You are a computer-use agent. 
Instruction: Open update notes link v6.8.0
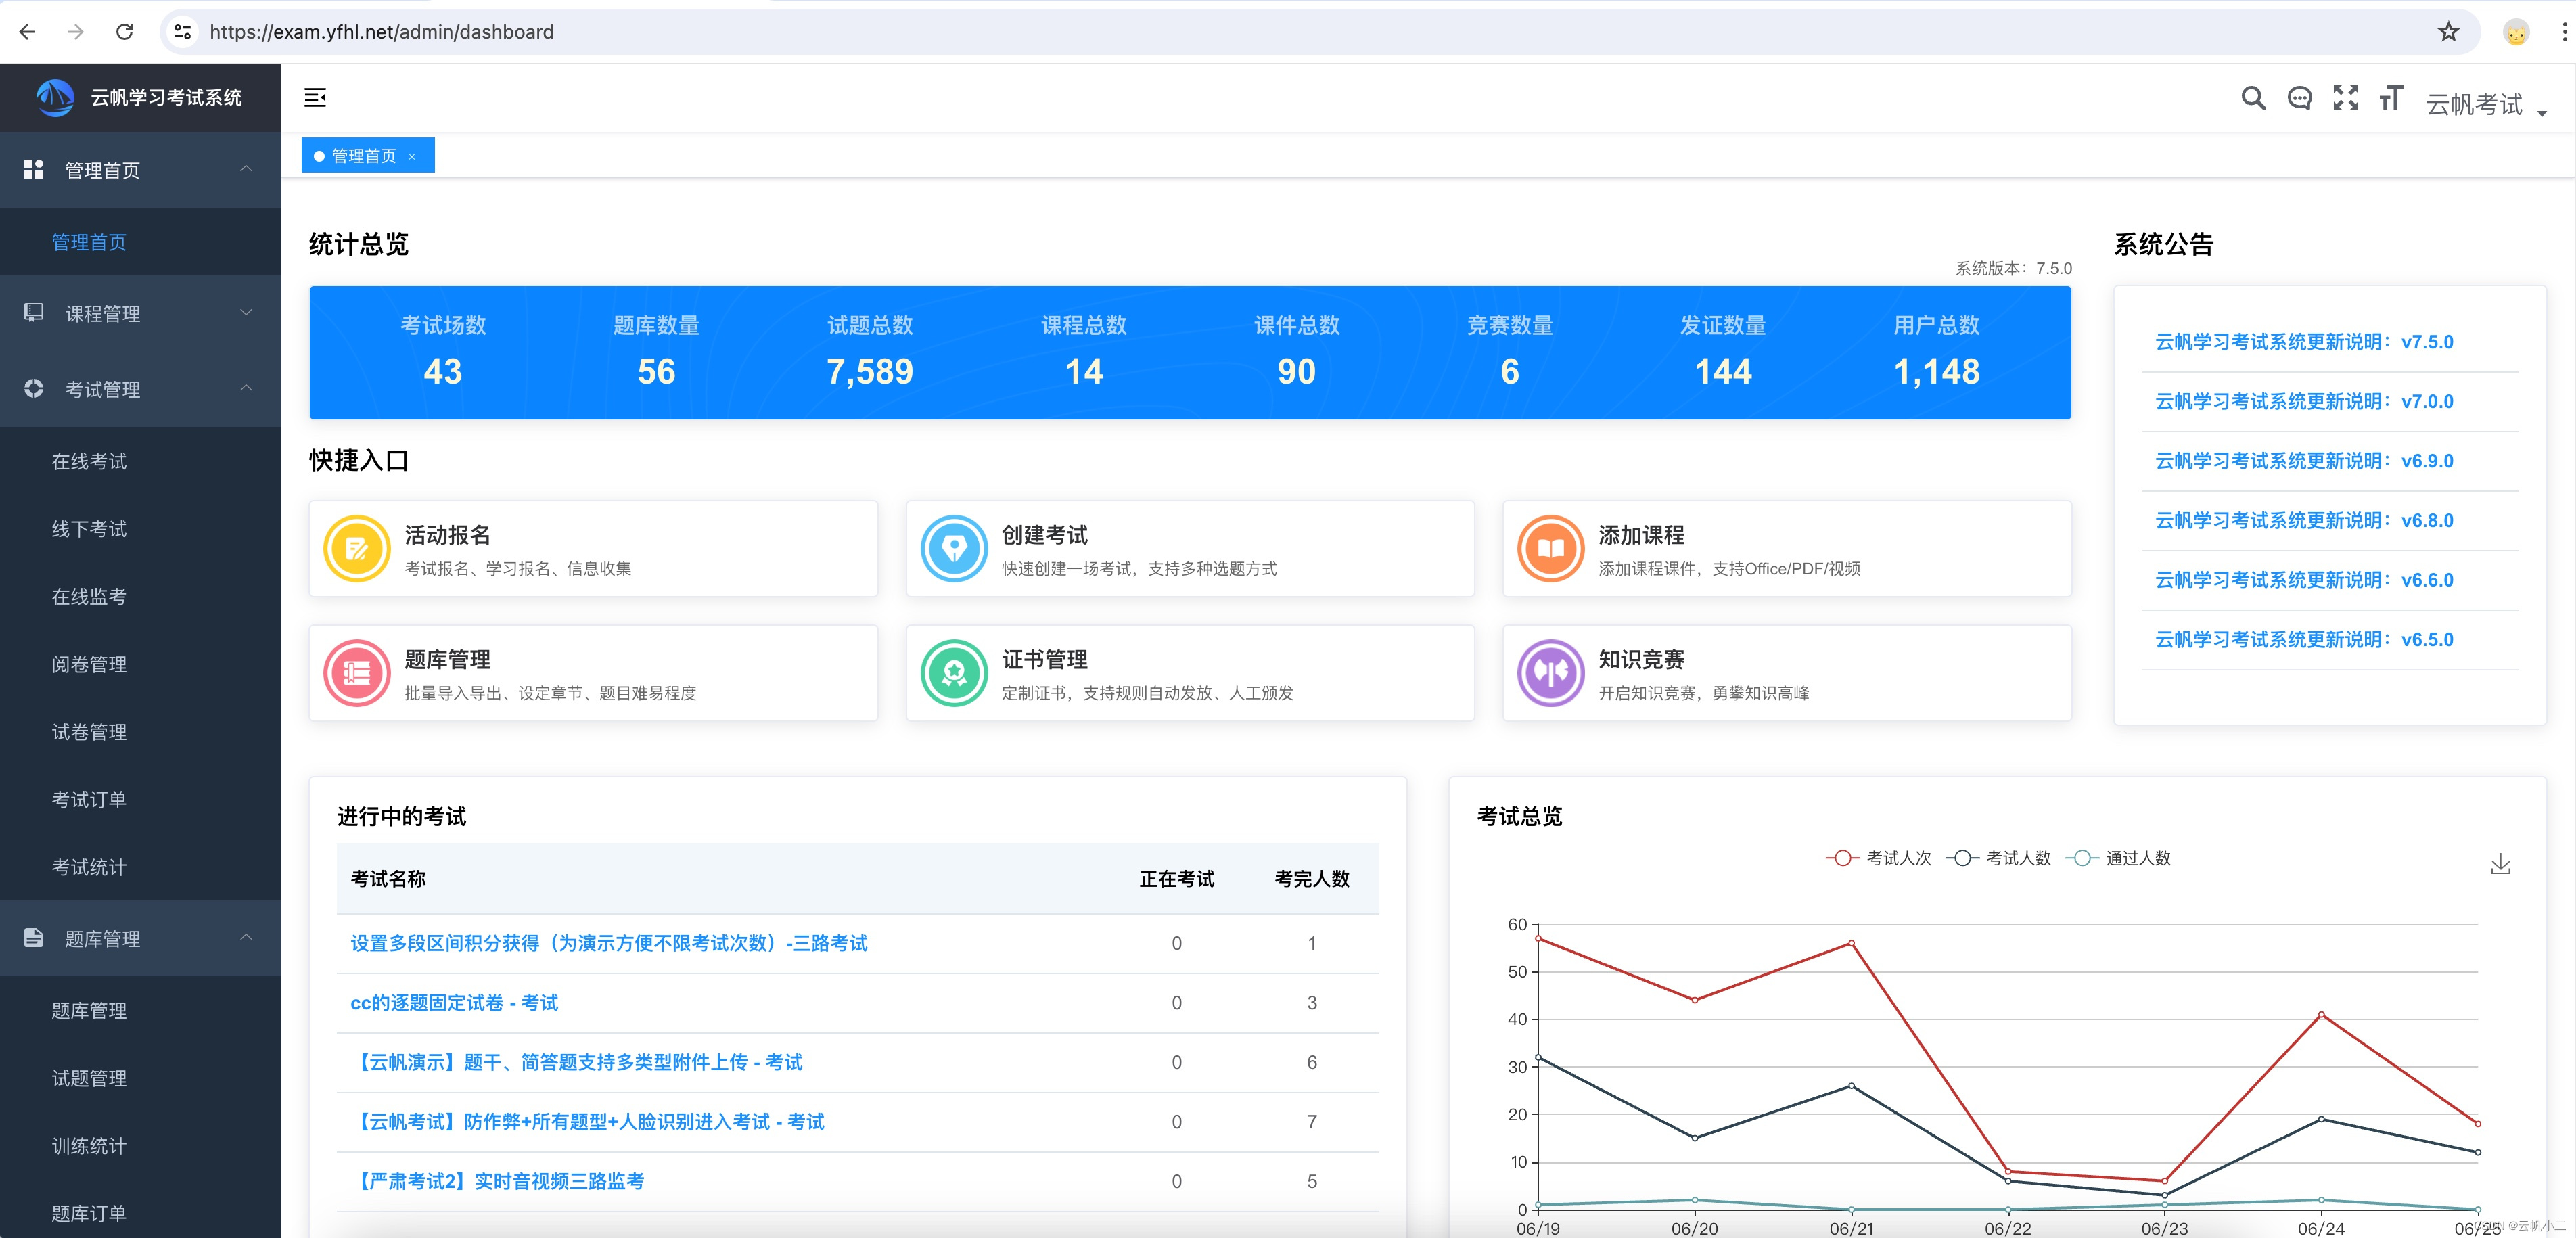click(2304, 520)
